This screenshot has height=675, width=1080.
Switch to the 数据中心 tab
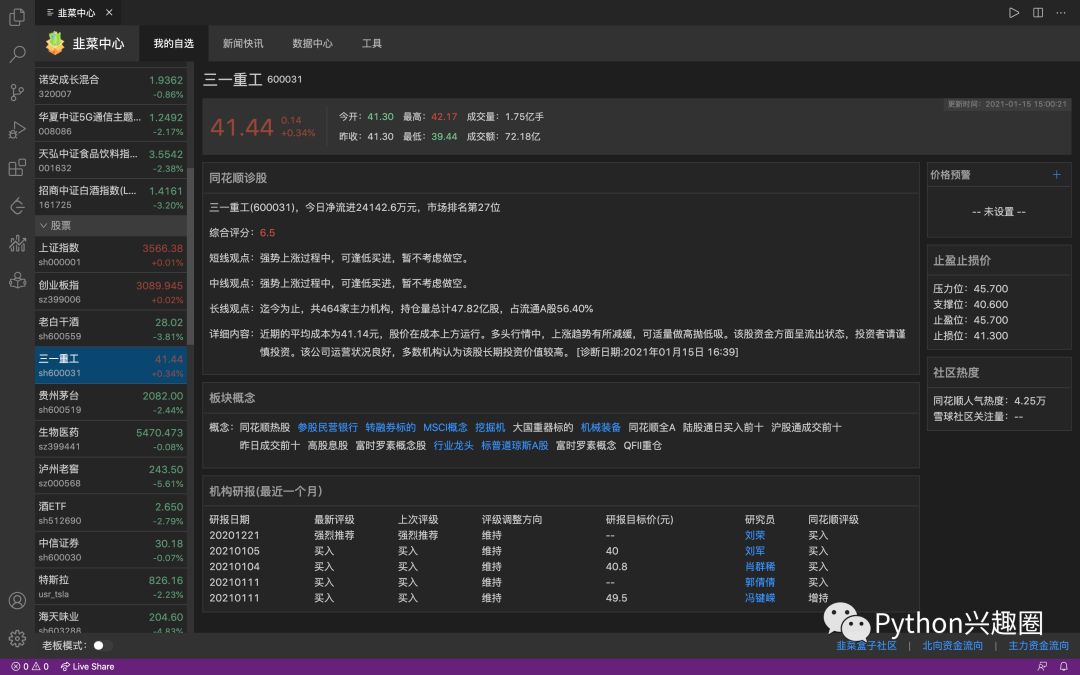[312, 43]
